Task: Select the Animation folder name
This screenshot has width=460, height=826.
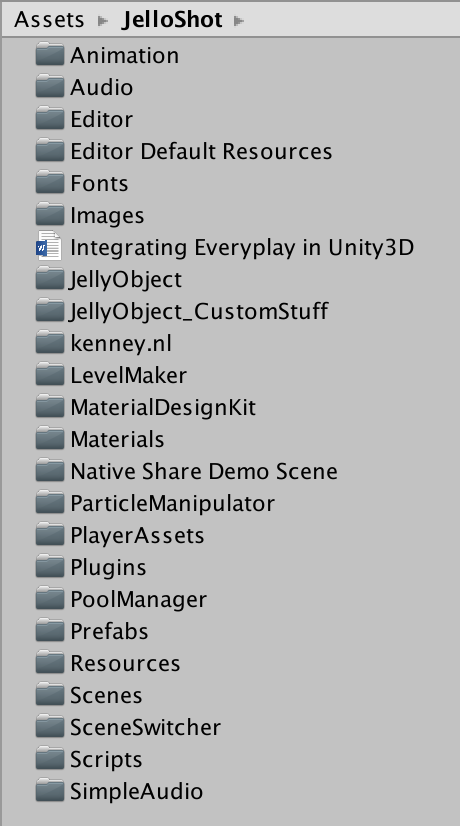Action: pyautogui.click(x=124, y=55)
